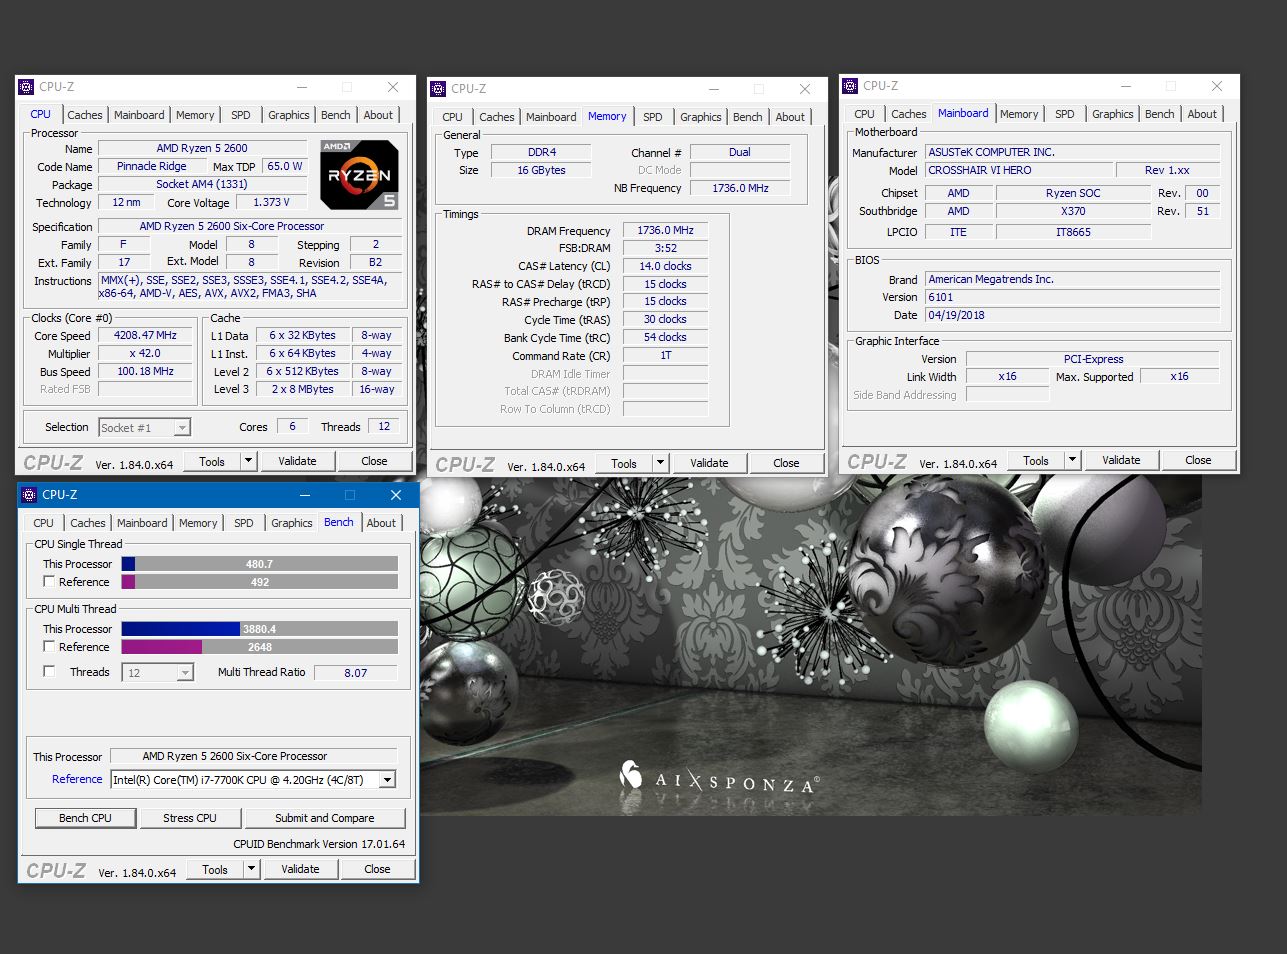Click Tools button in Bench window
The height and width of the screenshot is (954, 1287).
pos(215,870)
